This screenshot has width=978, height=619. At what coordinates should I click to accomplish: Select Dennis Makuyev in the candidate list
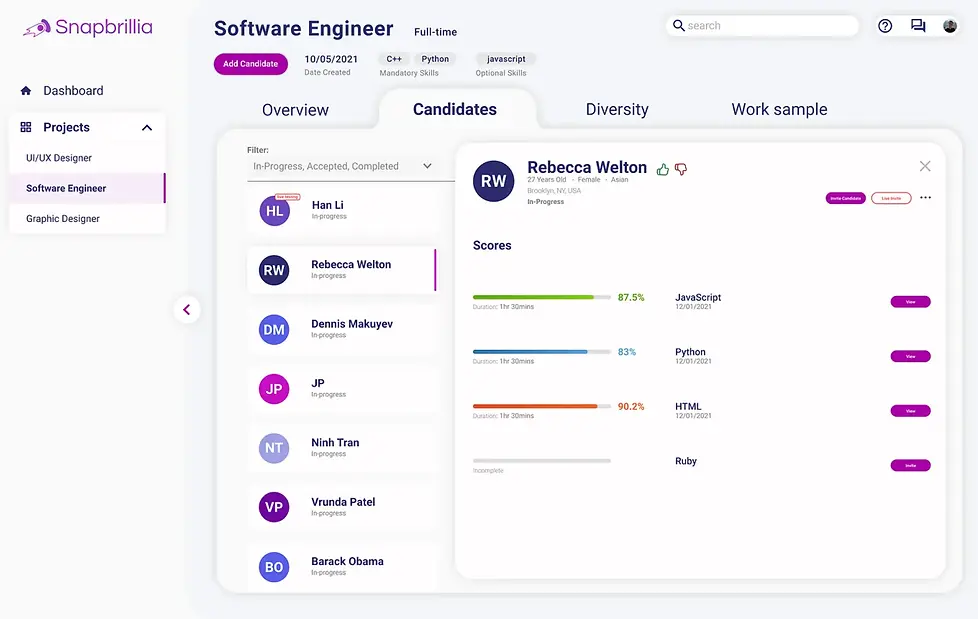coord(342,329)
